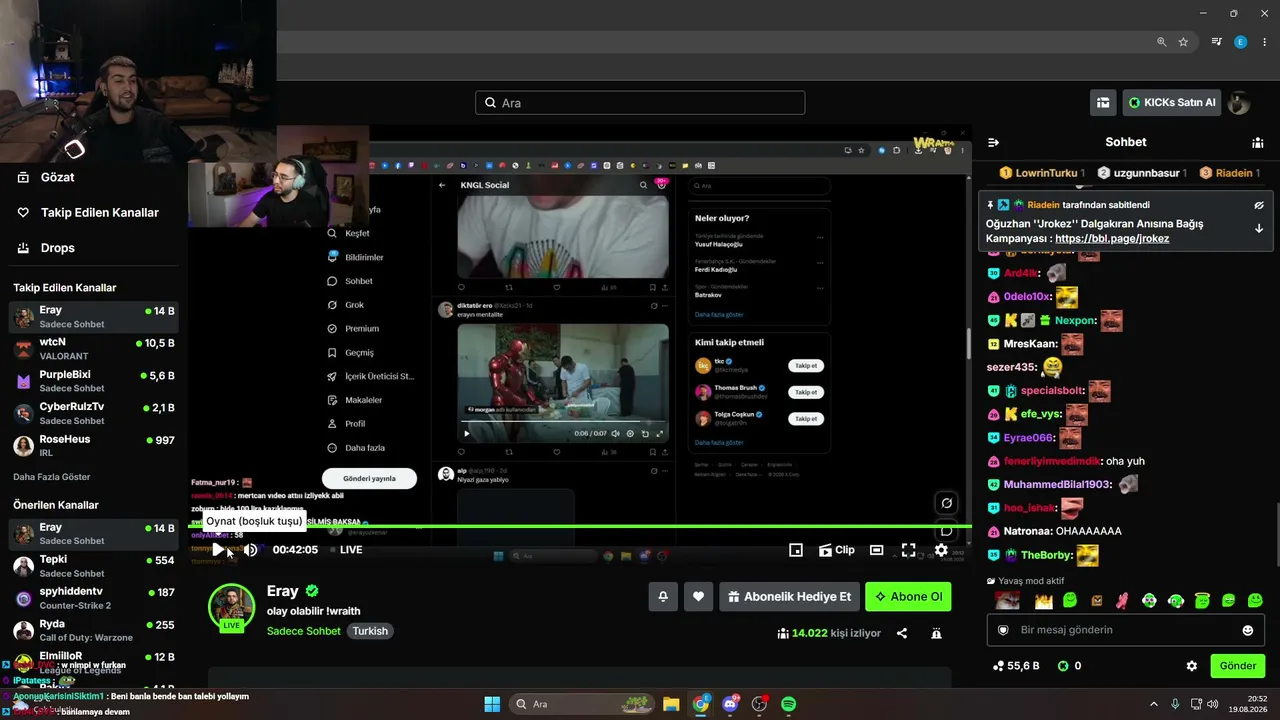Expand the pinned message with down arrow
The image size is (1280, 720).
[1259, 228]
